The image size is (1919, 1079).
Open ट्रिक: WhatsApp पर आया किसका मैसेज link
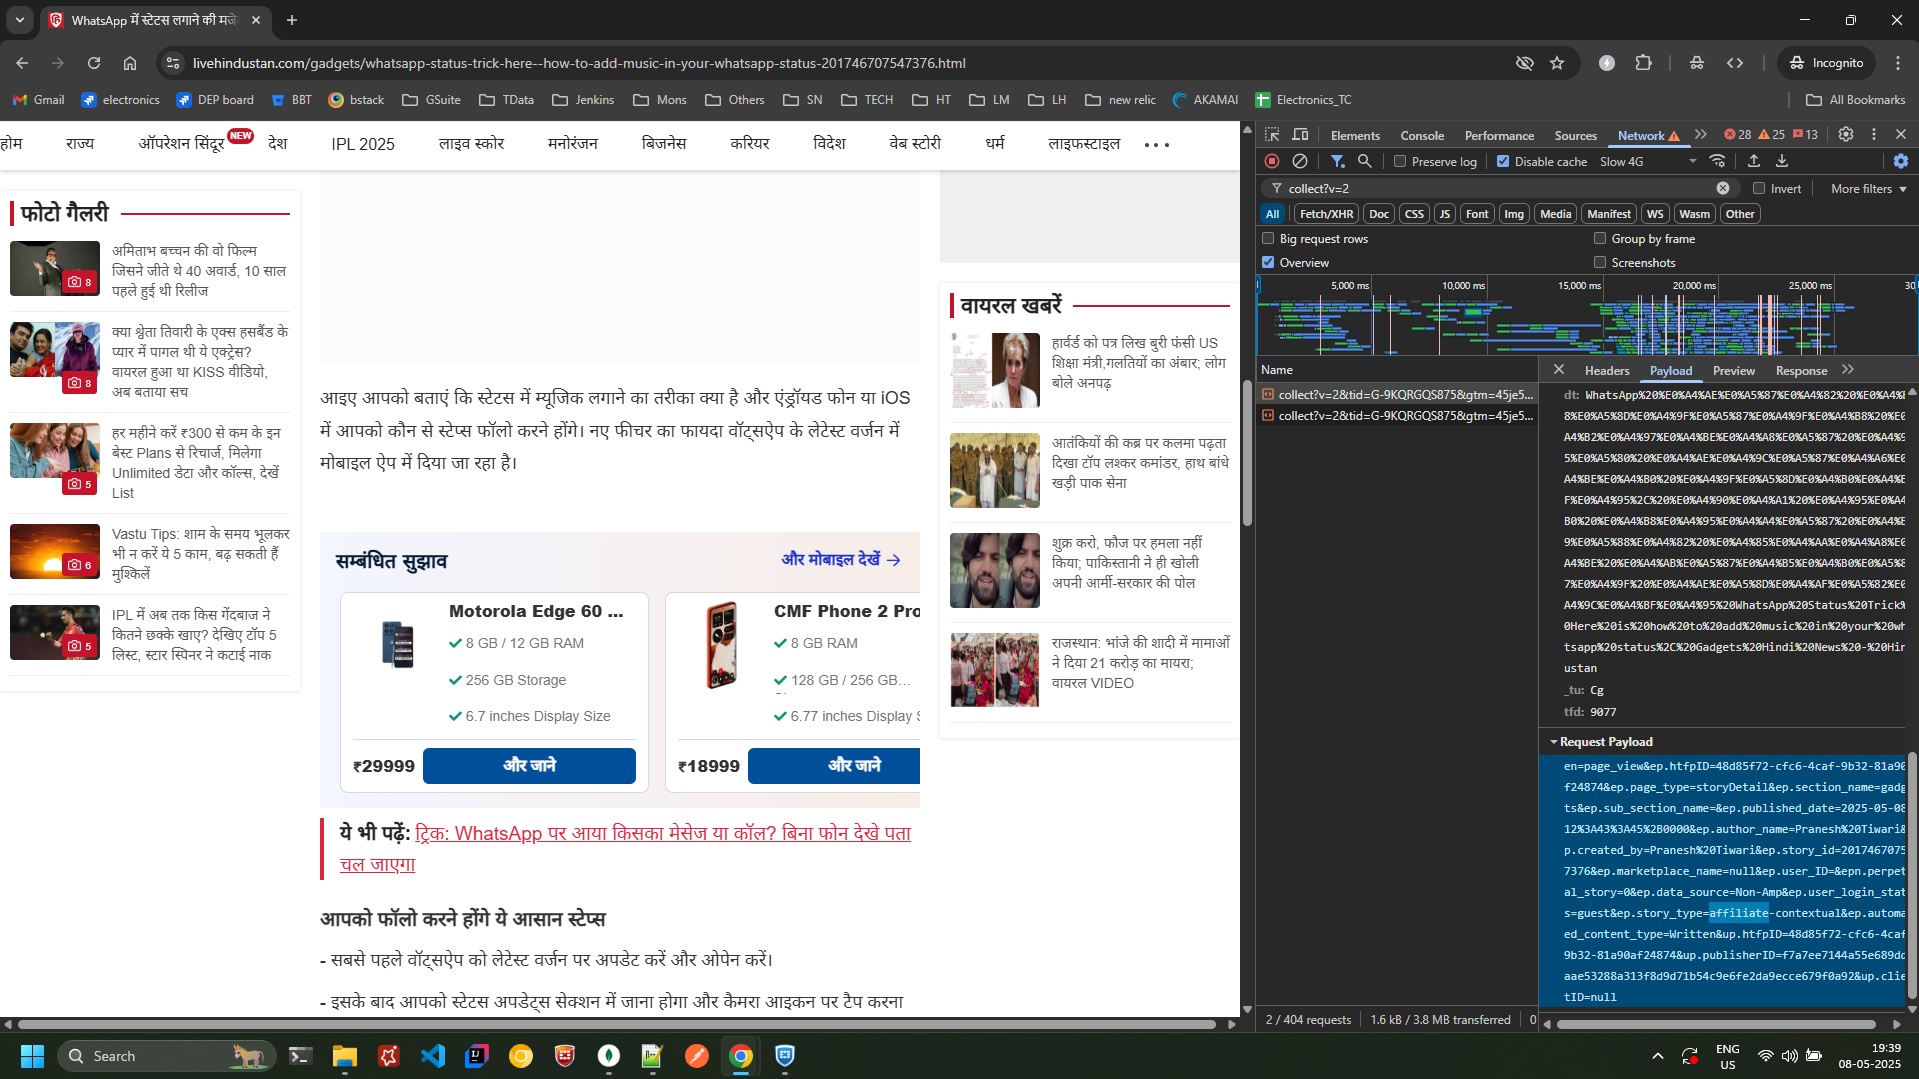coord(626,849)
